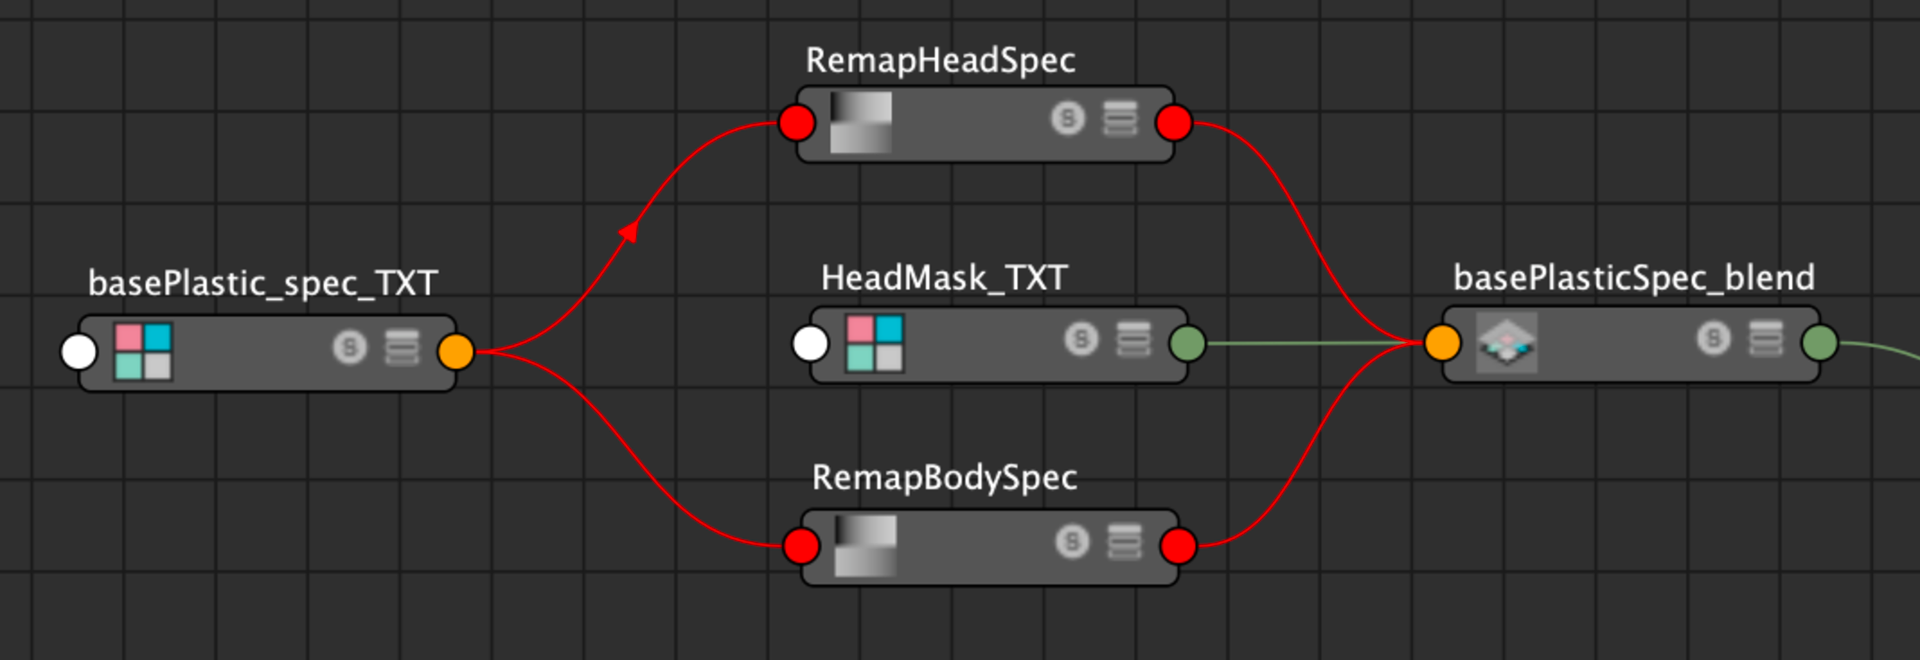This screenshot has width=1920, height=660.
Task: Click the RemapBodySpec node title label
Action: (944, 478)
